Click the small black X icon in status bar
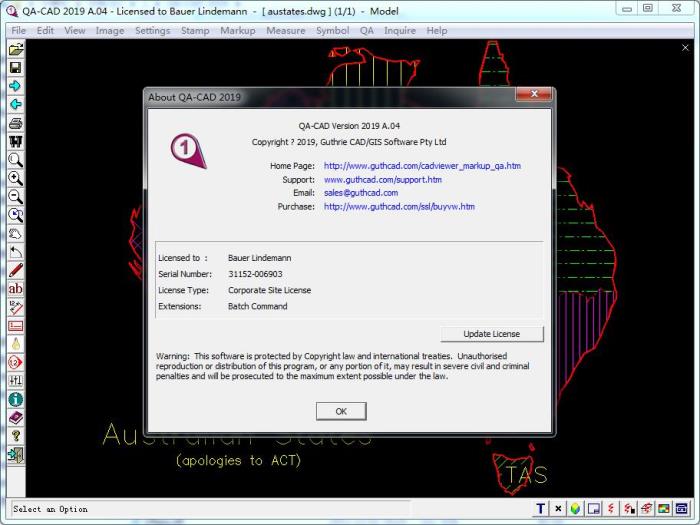700x525 pixels. (558, 508)
